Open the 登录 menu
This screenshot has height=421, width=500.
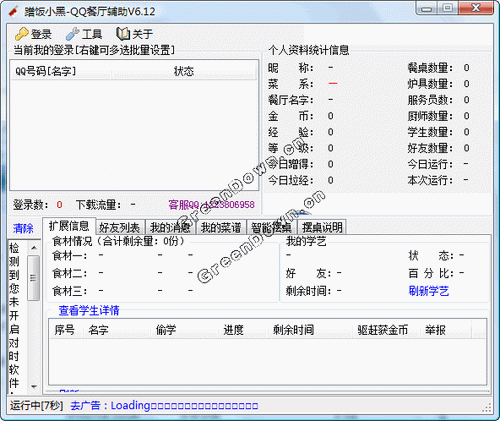pos(33,34)
